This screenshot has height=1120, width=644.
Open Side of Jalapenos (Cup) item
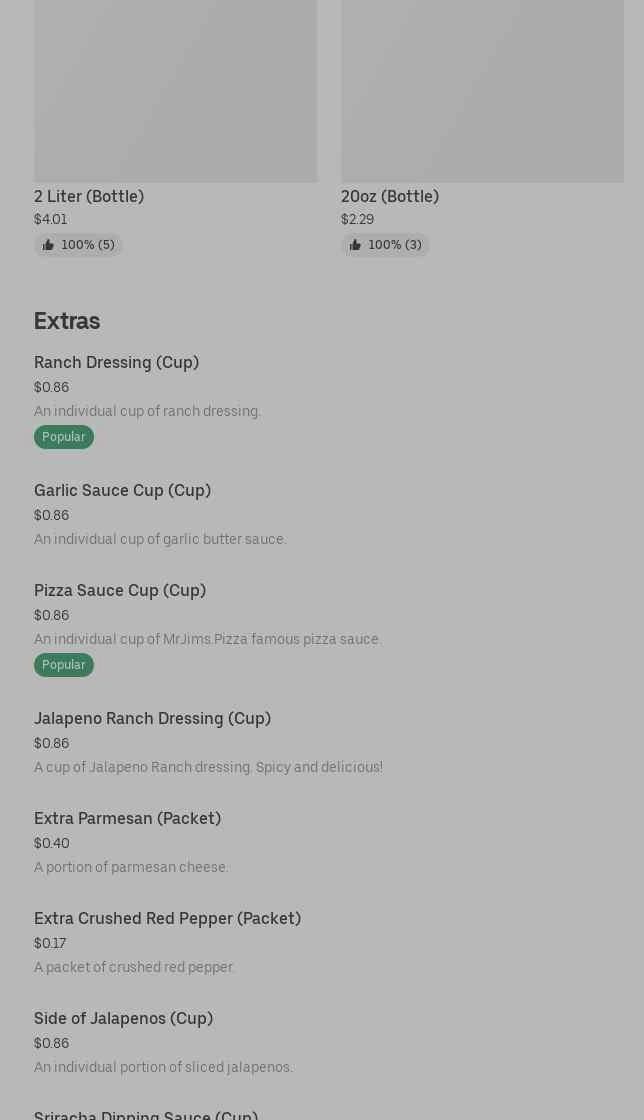tap(123, 1019)
